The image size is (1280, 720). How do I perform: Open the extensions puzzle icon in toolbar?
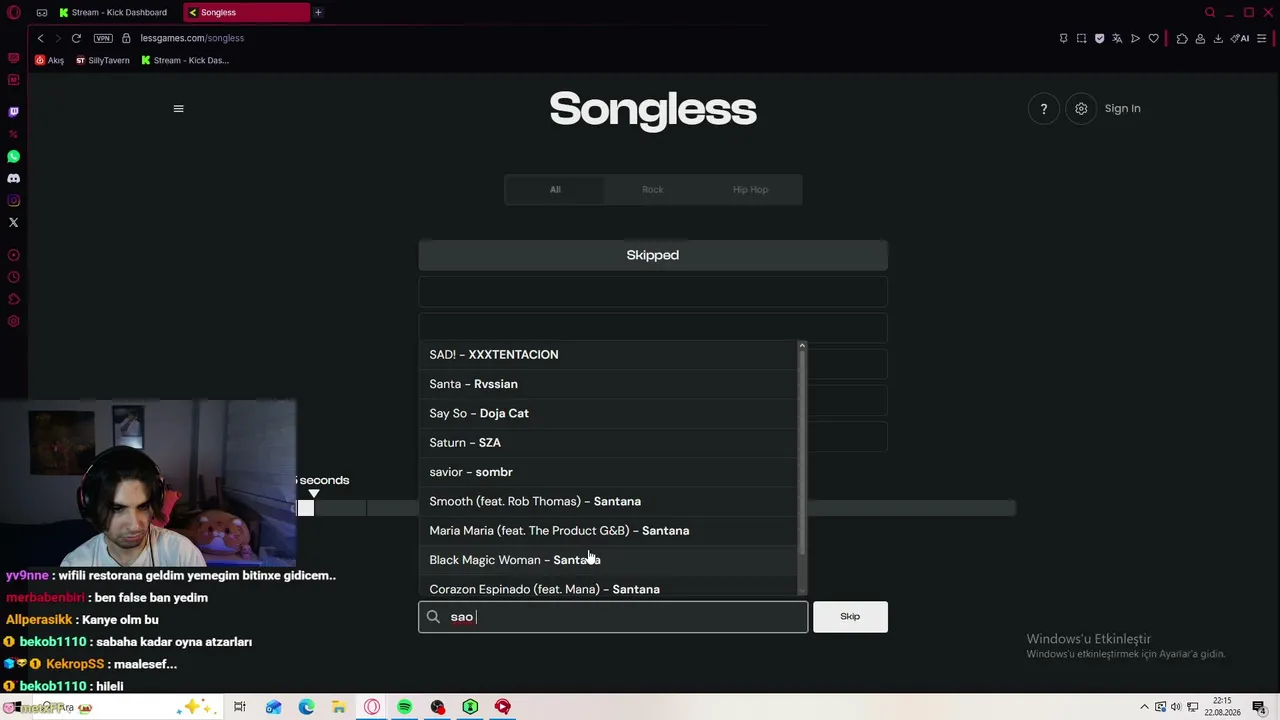click(1182, 38)
